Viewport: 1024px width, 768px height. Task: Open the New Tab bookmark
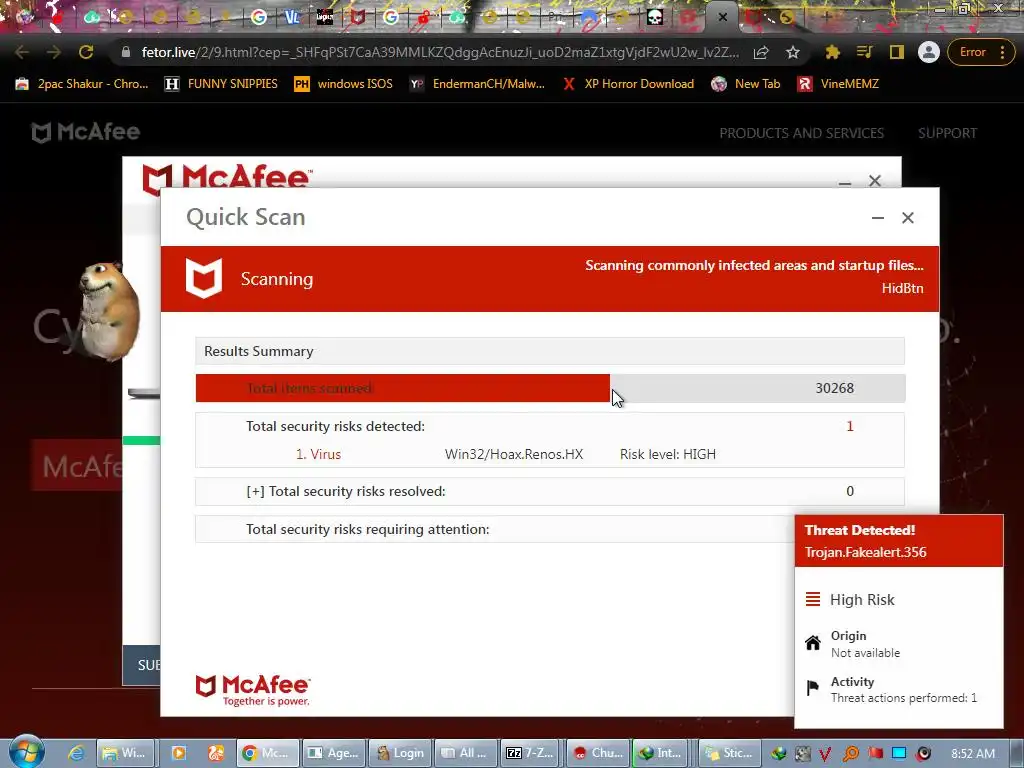point(746,84)
